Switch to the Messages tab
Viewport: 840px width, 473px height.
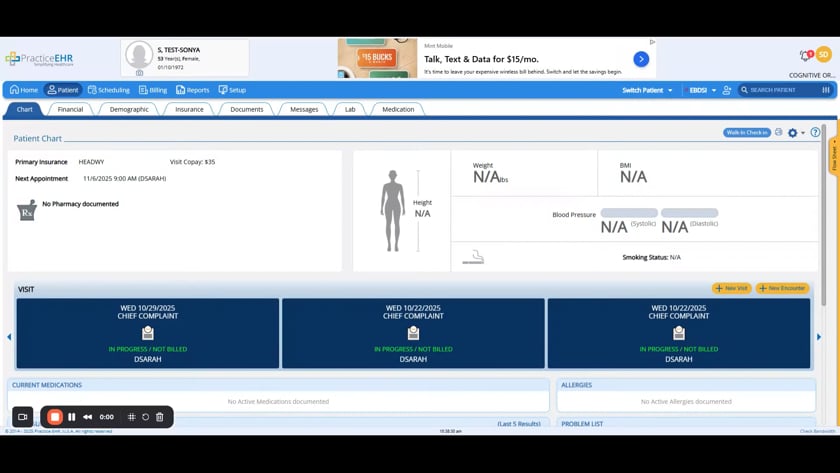(304, 109)
